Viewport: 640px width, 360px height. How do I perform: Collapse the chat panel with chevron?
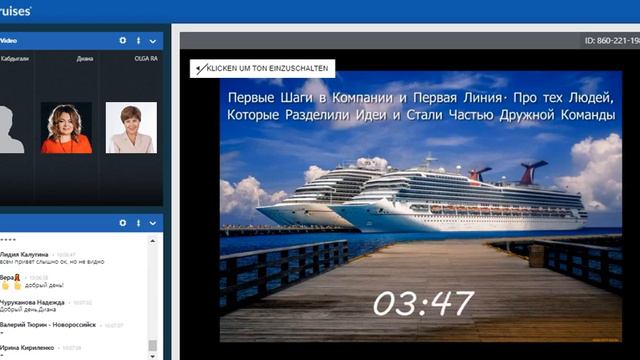click(x=153, y=223)
